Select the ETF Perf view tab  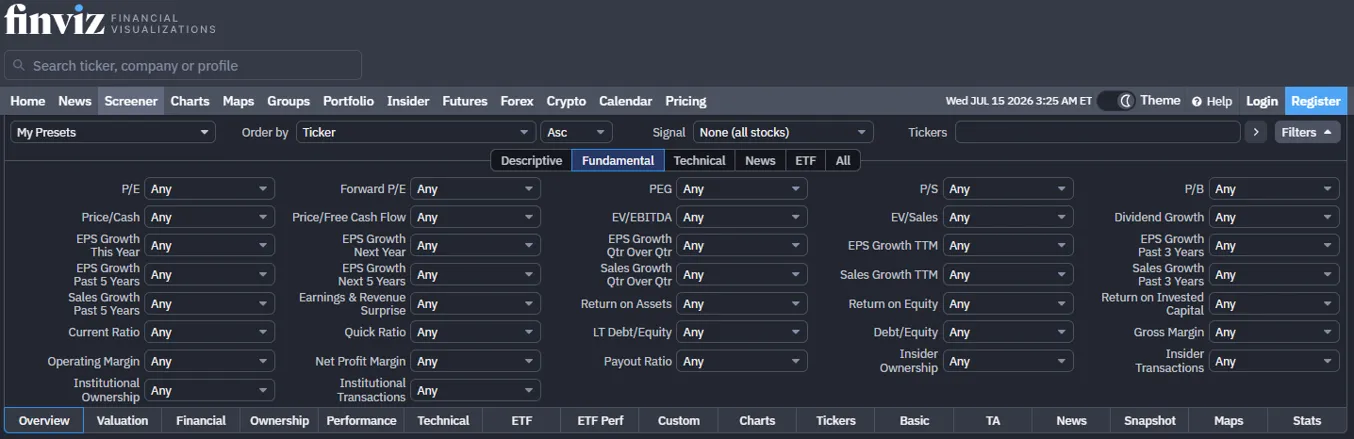click(x=599, y=421)
